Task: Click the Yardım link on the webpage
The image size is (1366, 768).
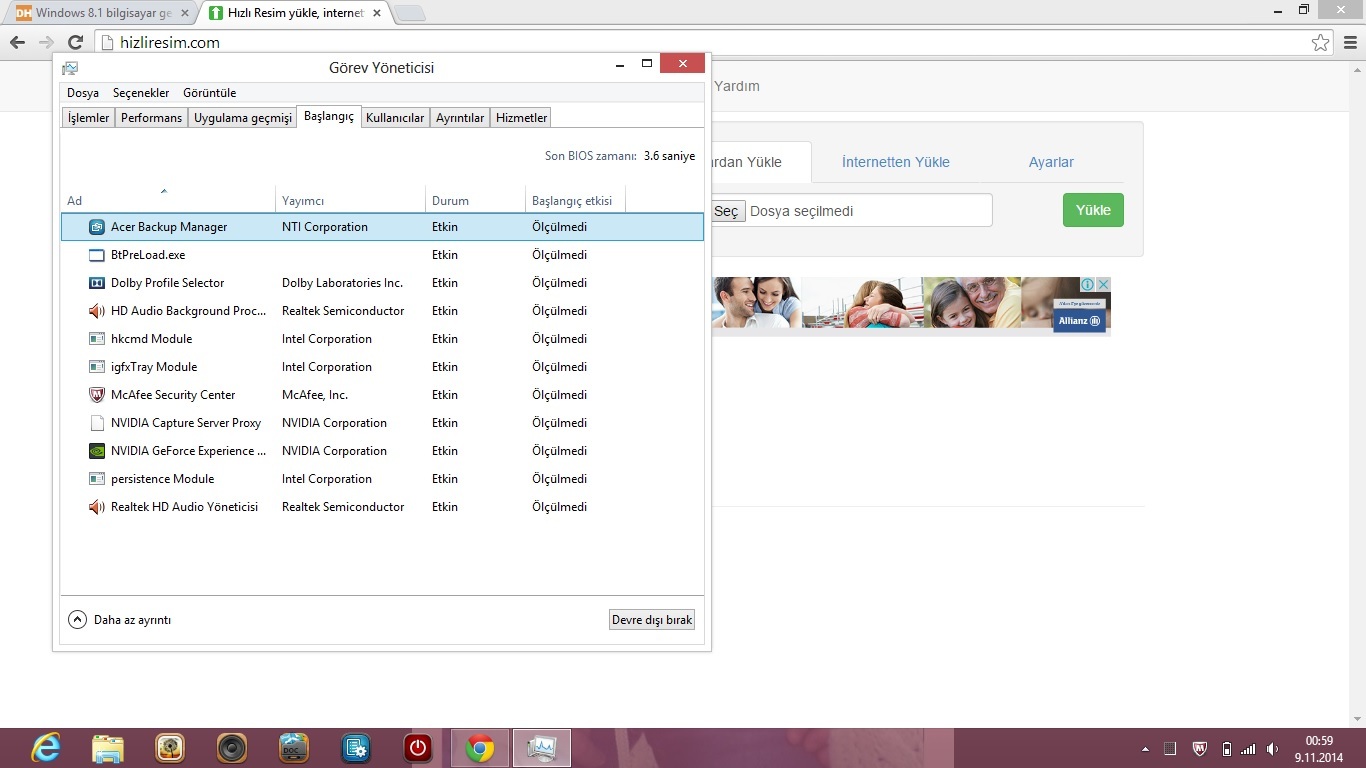Action: [737, 86]
